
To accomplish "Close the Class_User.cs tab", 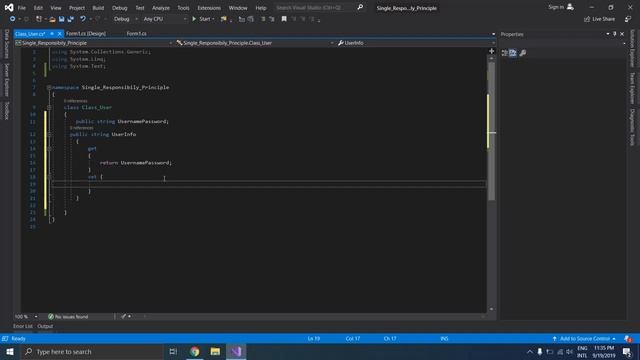I will click(x=60, y=33).
